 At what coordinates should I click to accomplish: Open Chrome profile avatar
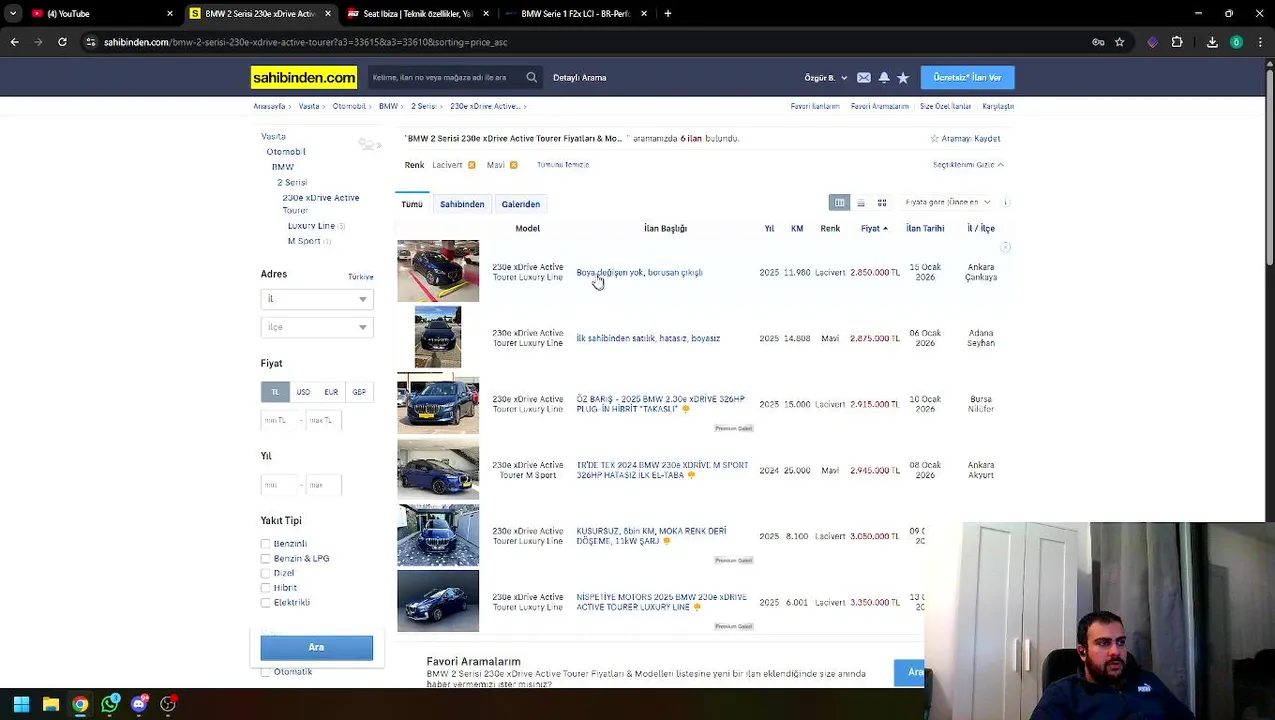(1236, 42)
